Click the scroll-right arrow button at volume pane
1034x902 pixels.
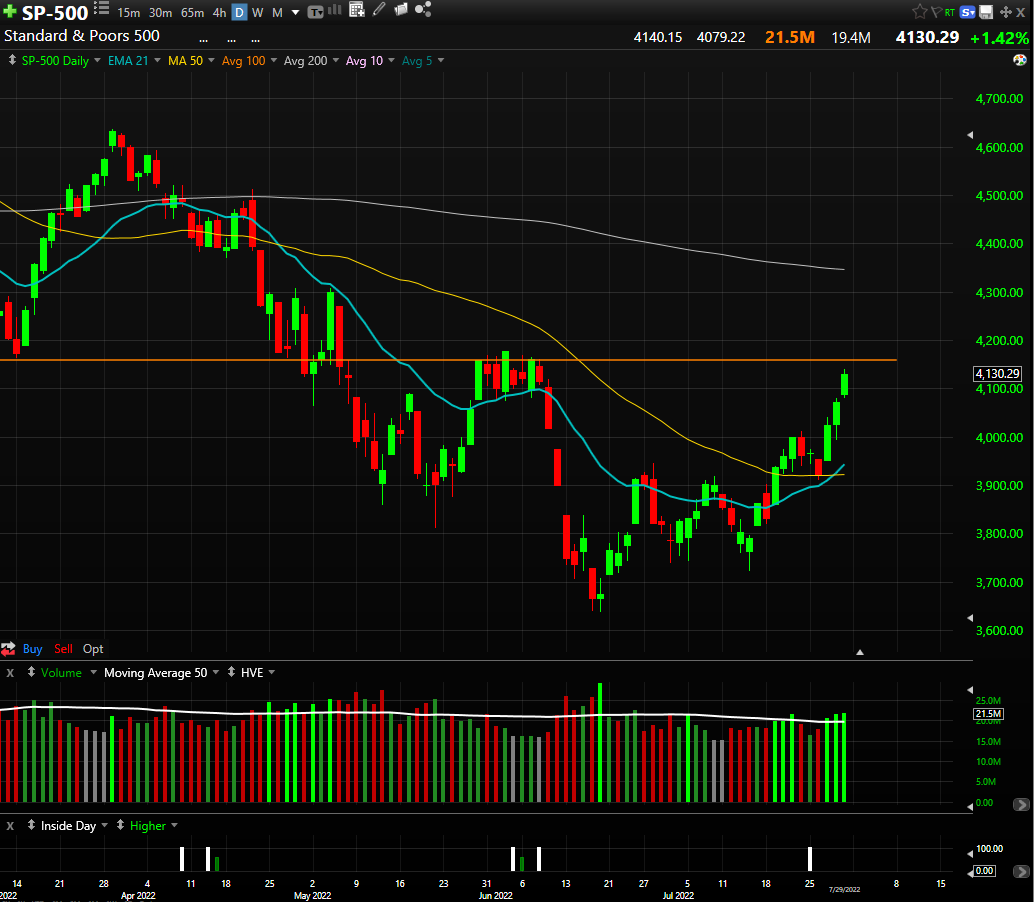pyautogui.click(x=1021, y=805)
